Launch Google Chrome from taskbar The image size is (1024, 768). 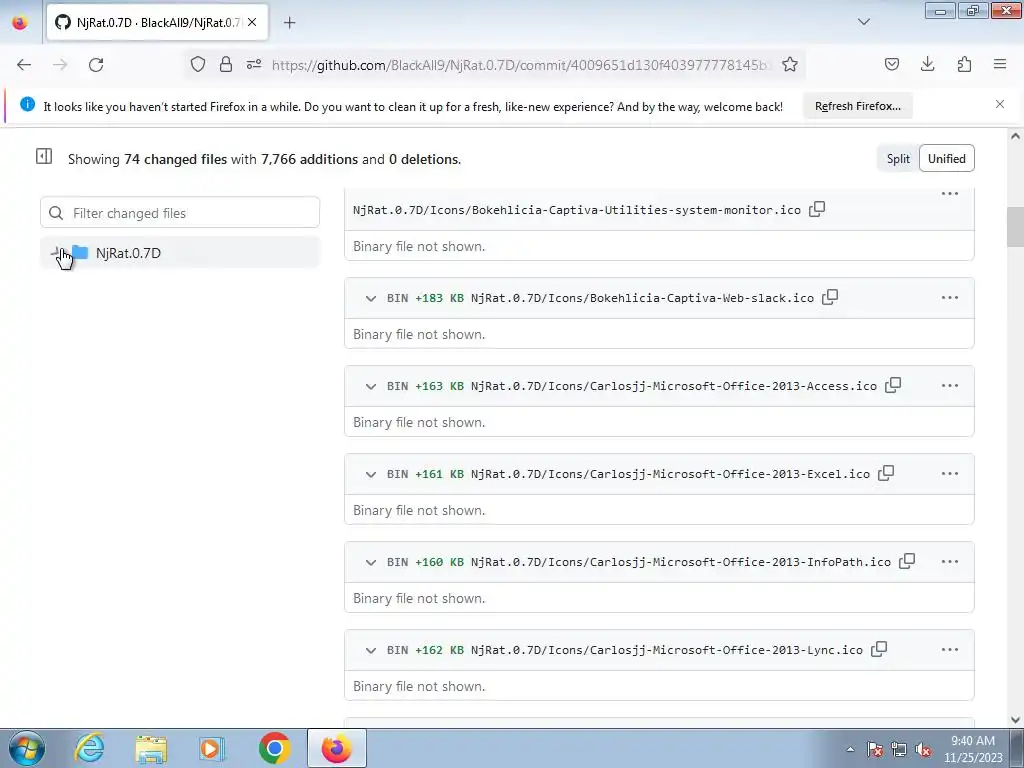274,748
